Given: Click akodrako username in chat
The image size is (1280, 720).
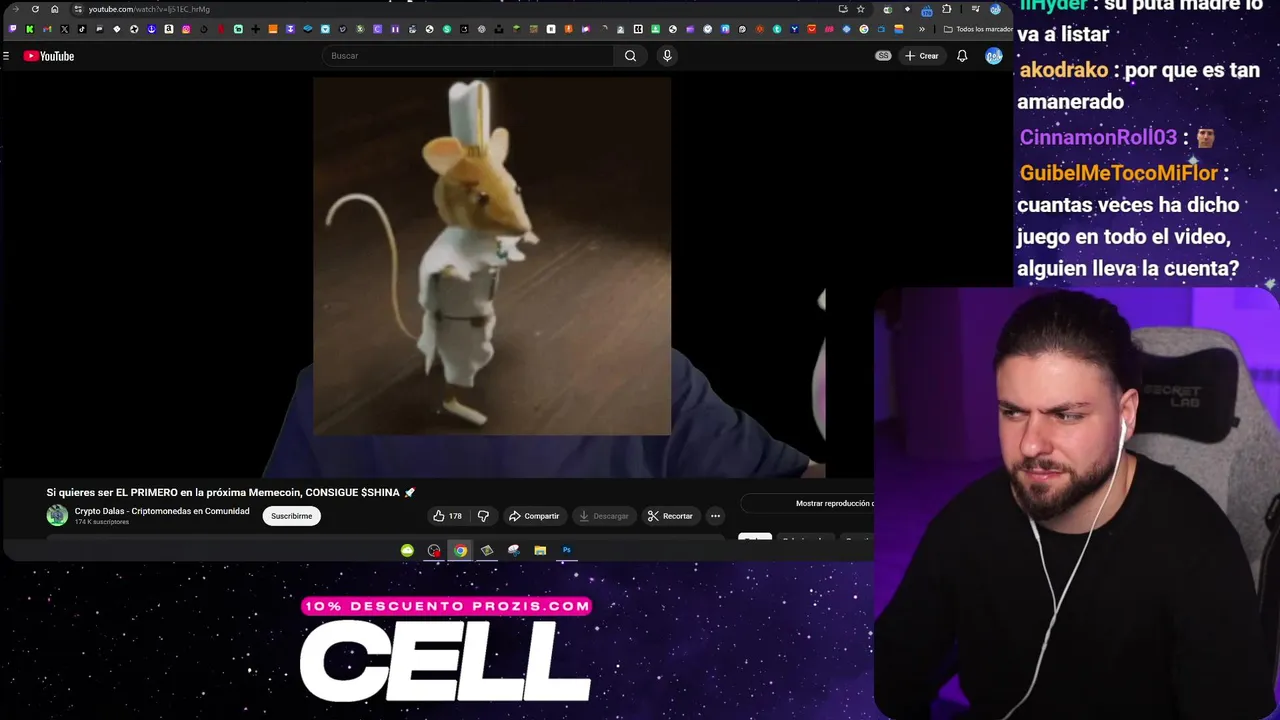Looking at the screenshot, I should pyautogui.click(x=1064, y=70).
